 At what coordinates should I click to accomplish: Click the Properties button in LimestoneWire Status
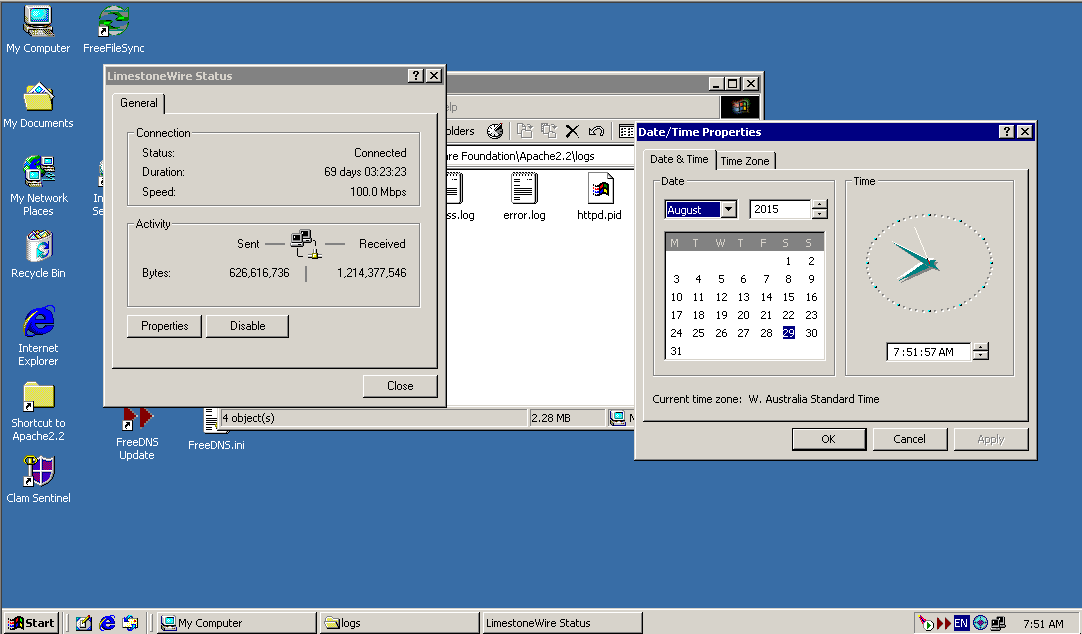164,326
